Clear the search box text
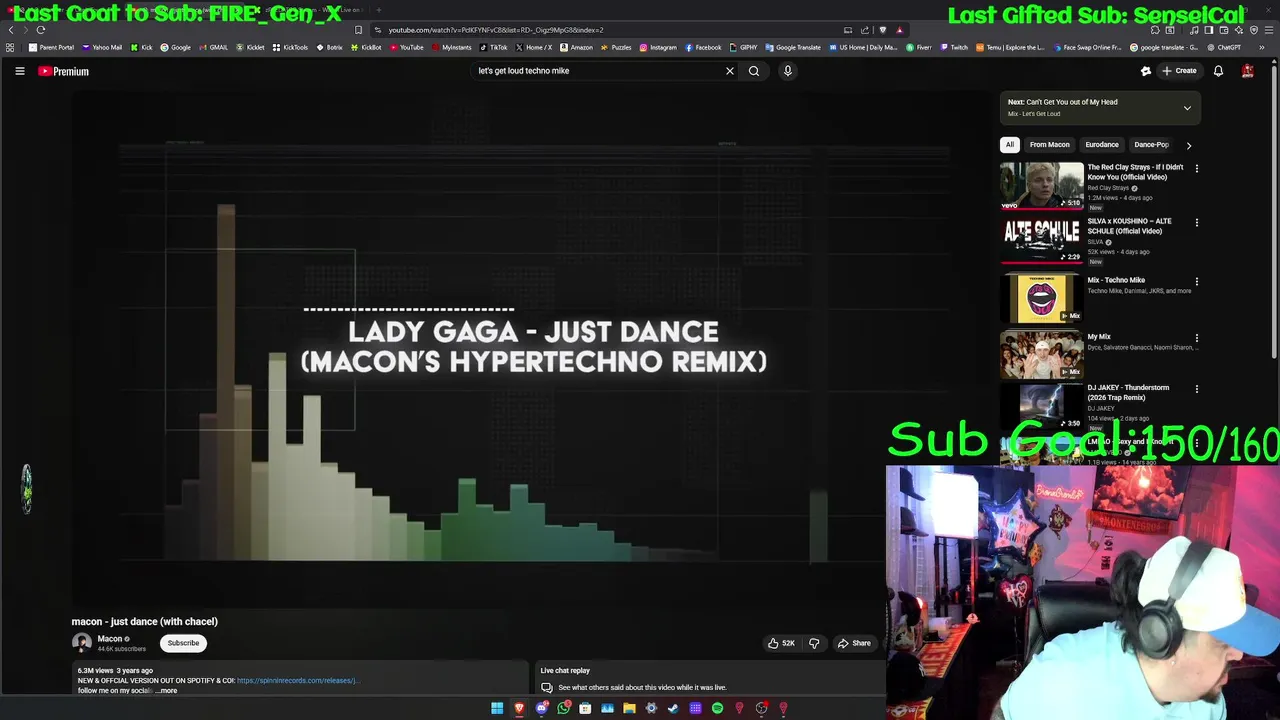The image size is (1280, 720). click(730, 71)
